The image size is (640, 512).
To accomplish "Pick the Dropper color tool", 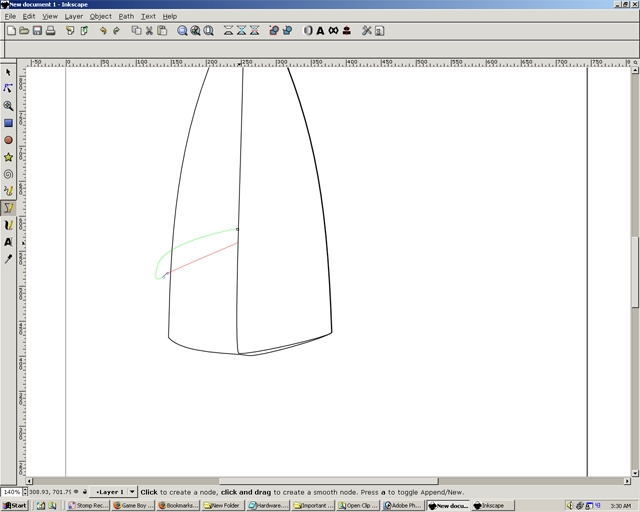I will pyautogui.click(x=8, y=259).
